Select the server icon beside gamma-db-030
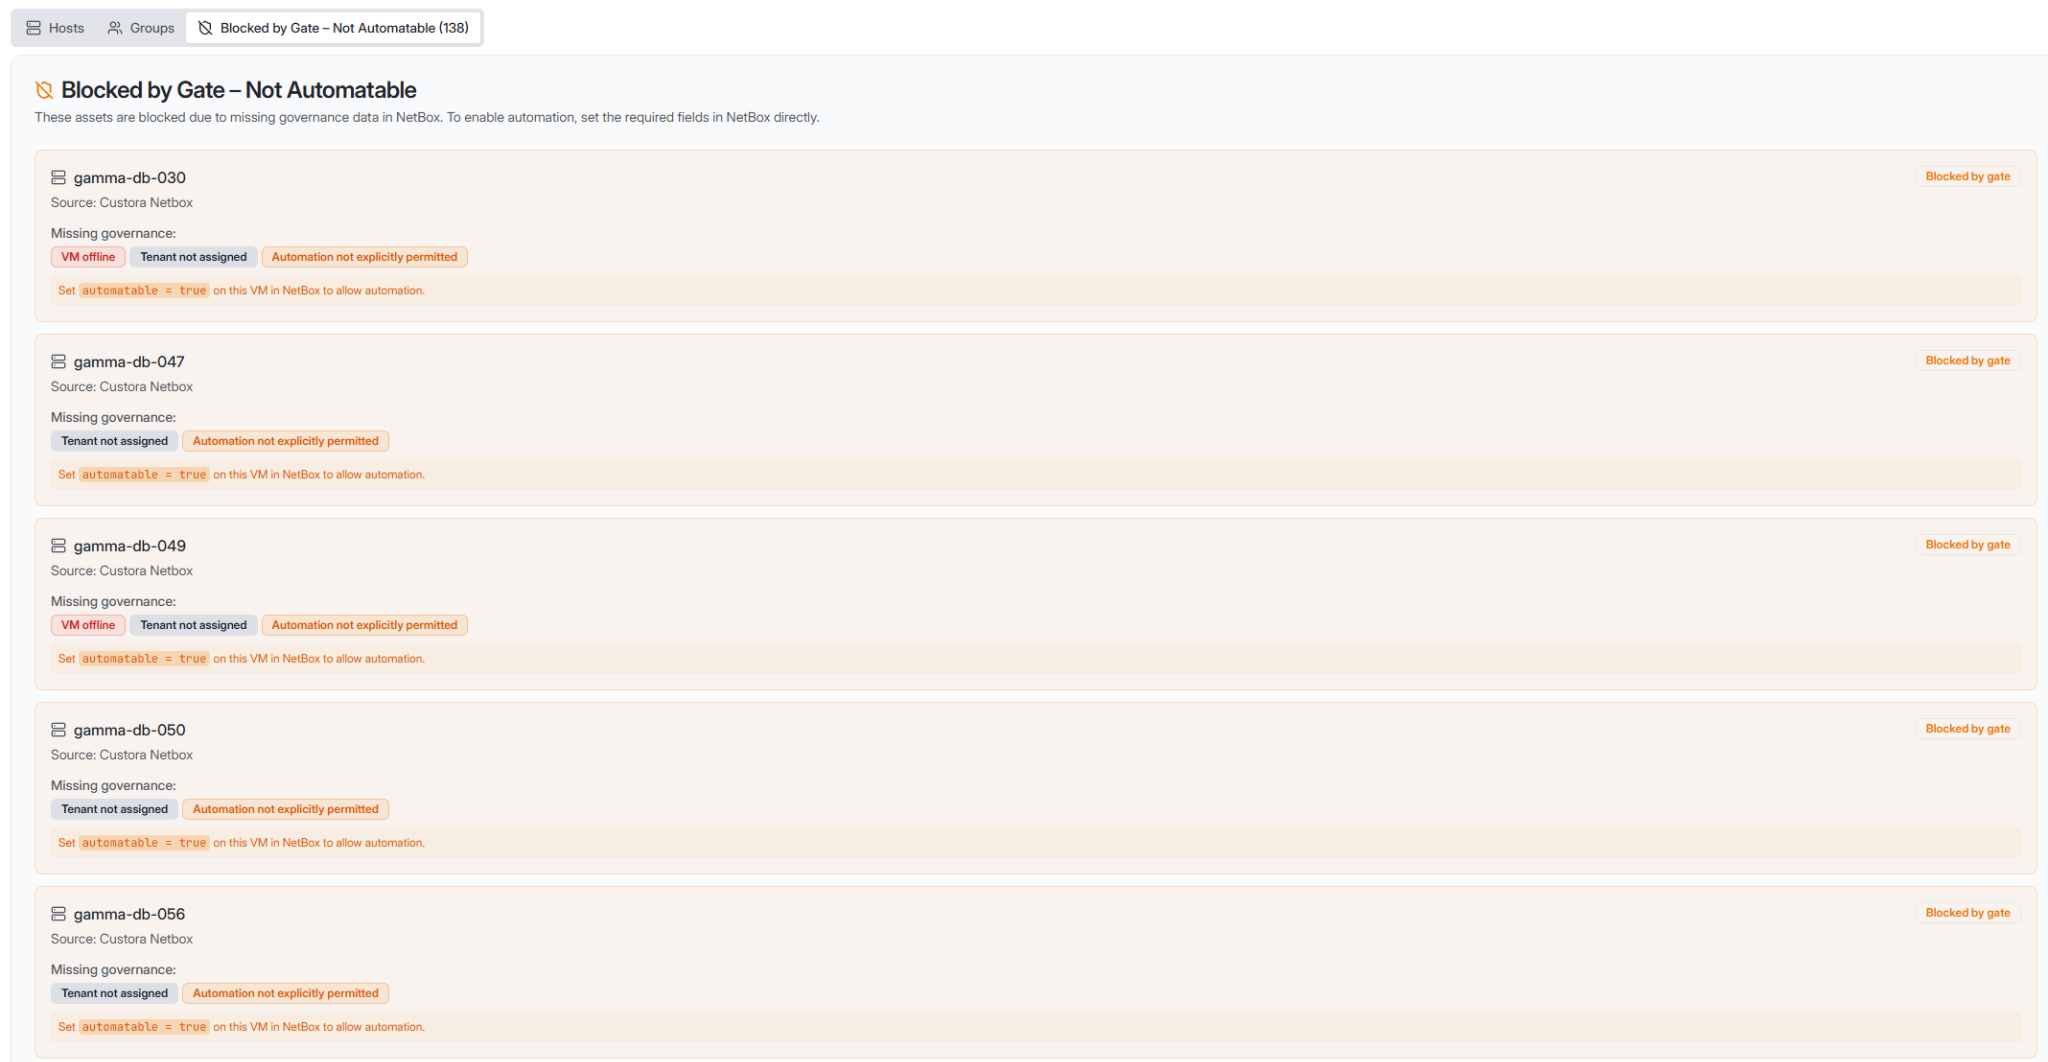 58,177
